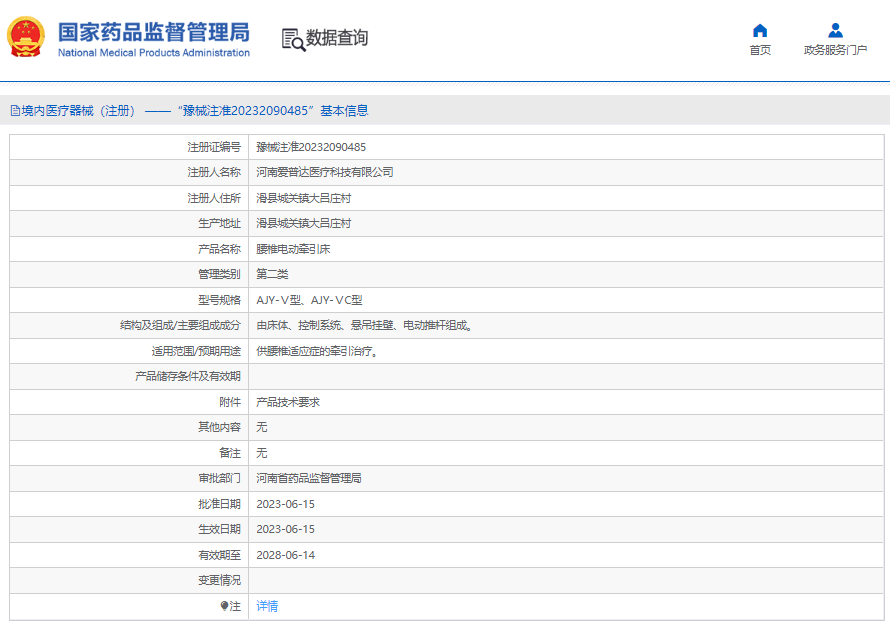Click the 注册人住所 row label
Image resolution: width=890 pixels, height=626 pixels.
214,198
